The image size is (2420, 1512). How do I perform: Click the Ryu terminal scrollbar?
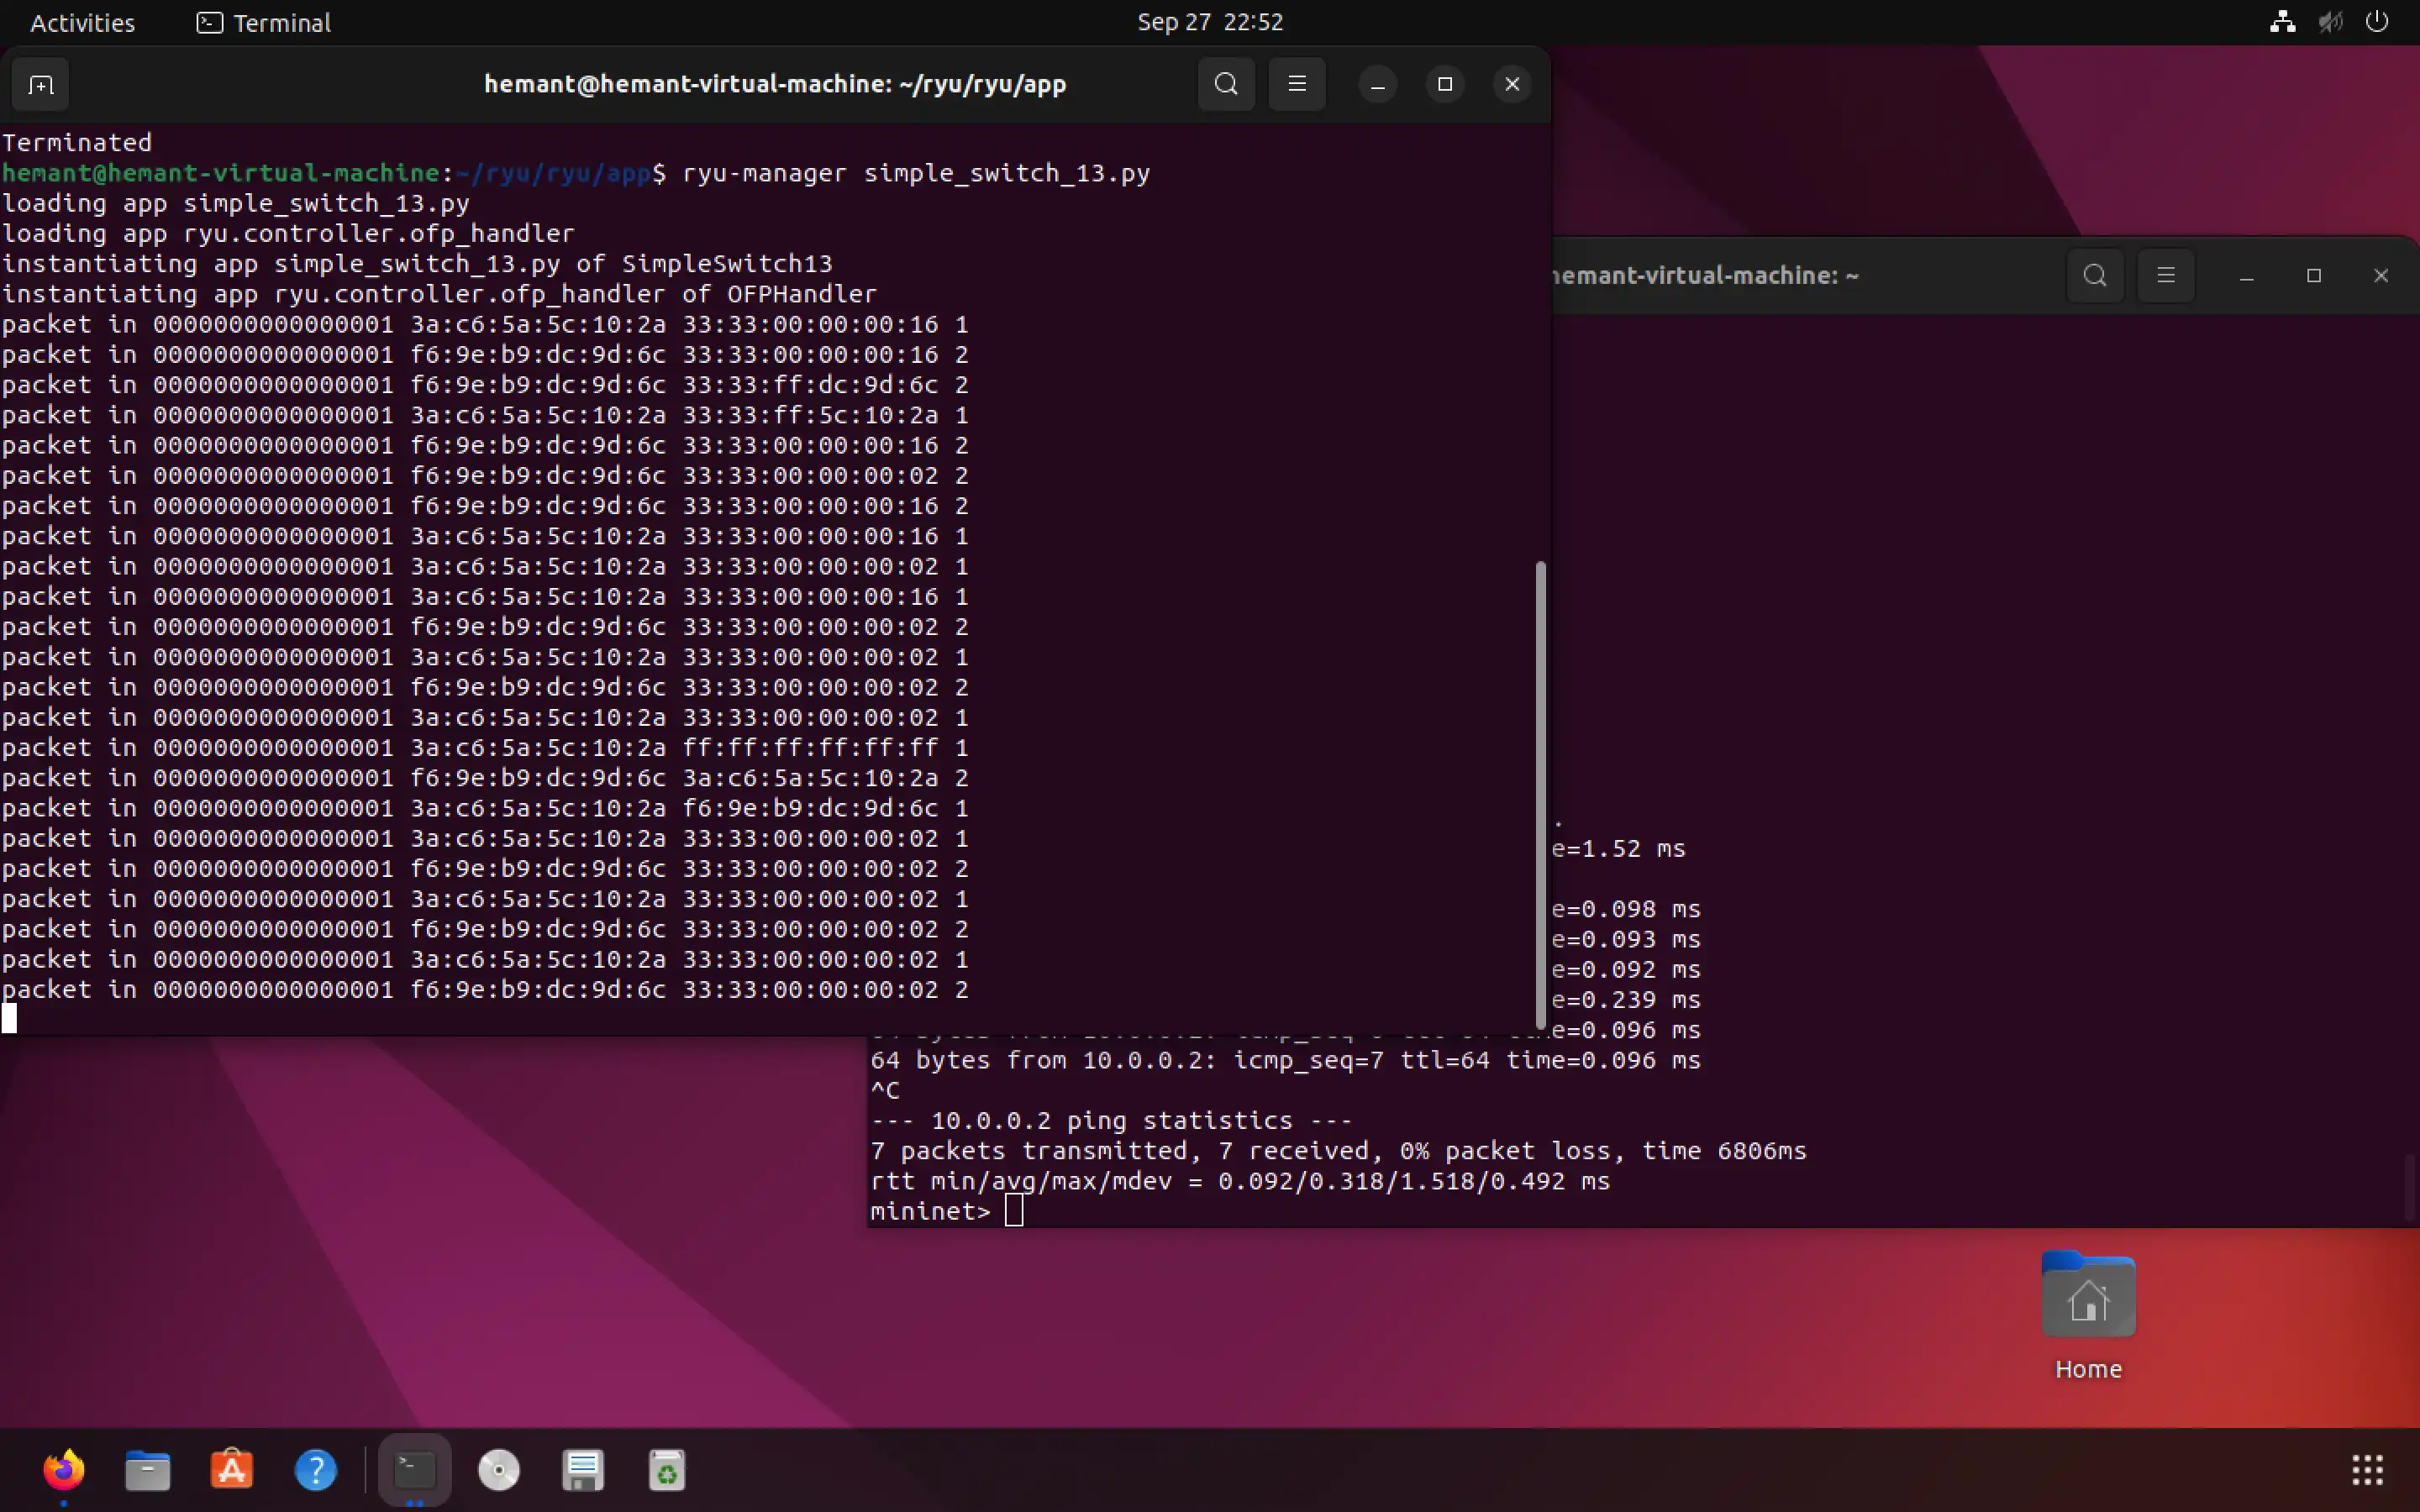(1539, 795)
